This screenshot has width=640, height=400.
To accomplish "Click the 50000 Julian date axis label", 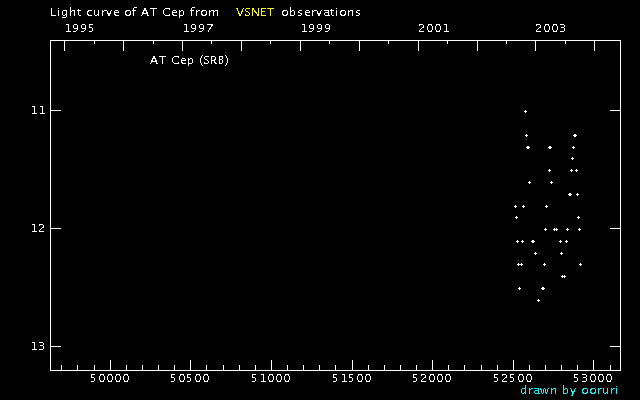I will (108, 379).
